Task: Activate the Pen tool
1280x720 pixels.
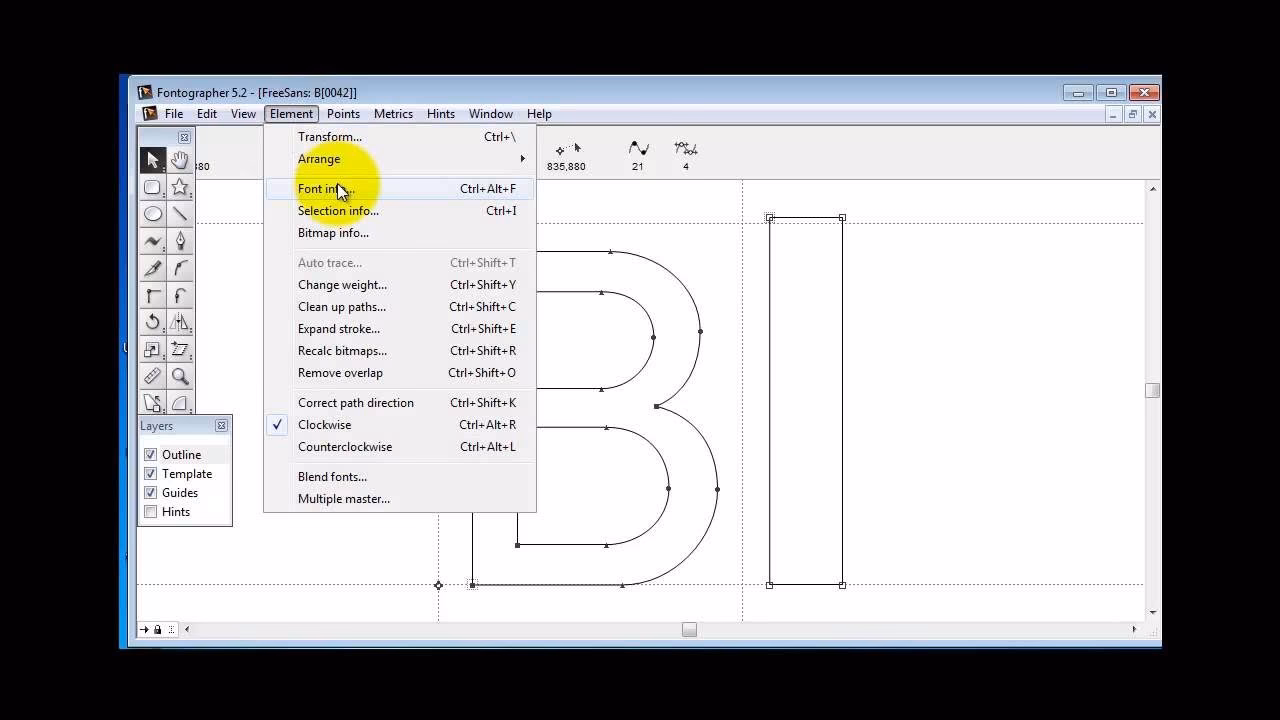Action: point(181,241)
